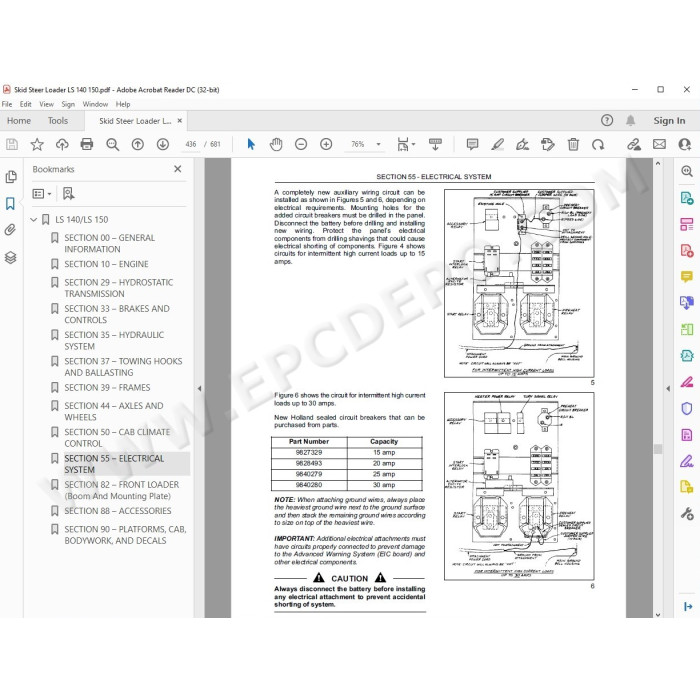
Task: Expand the tools pane bottom arrow
Action: [x=688, y=606]
